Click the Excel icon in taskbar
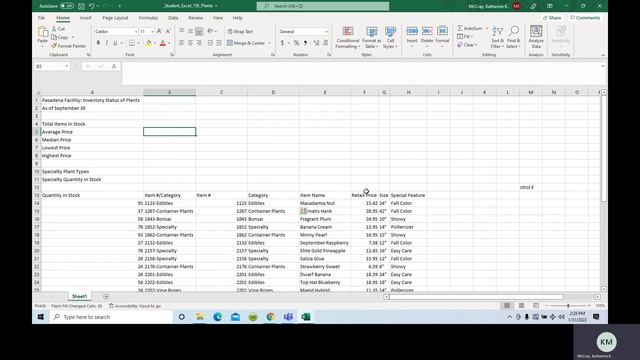Image resolution: width=640 pixels, height=360 pixels. pyautogui.click(x=306, y=317)
